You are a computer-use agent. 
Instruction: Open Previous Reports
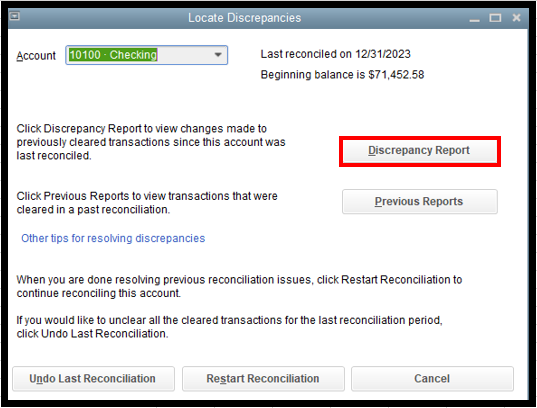[x=420, y=201]
